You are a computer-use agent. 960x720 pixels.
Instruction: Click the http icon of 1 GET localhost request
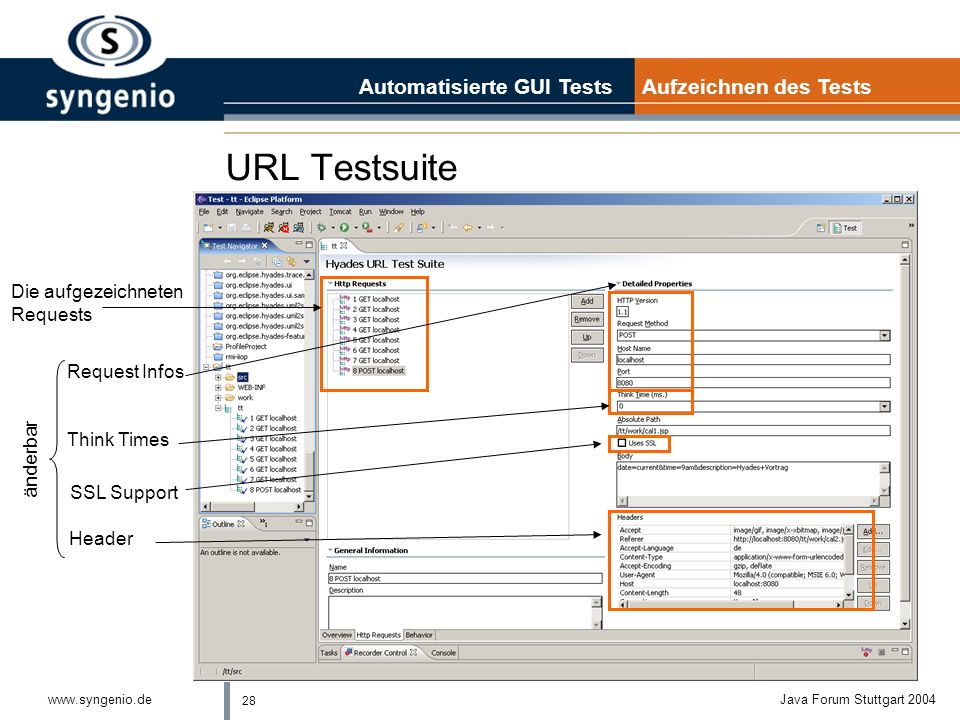[x=345, y=299]
